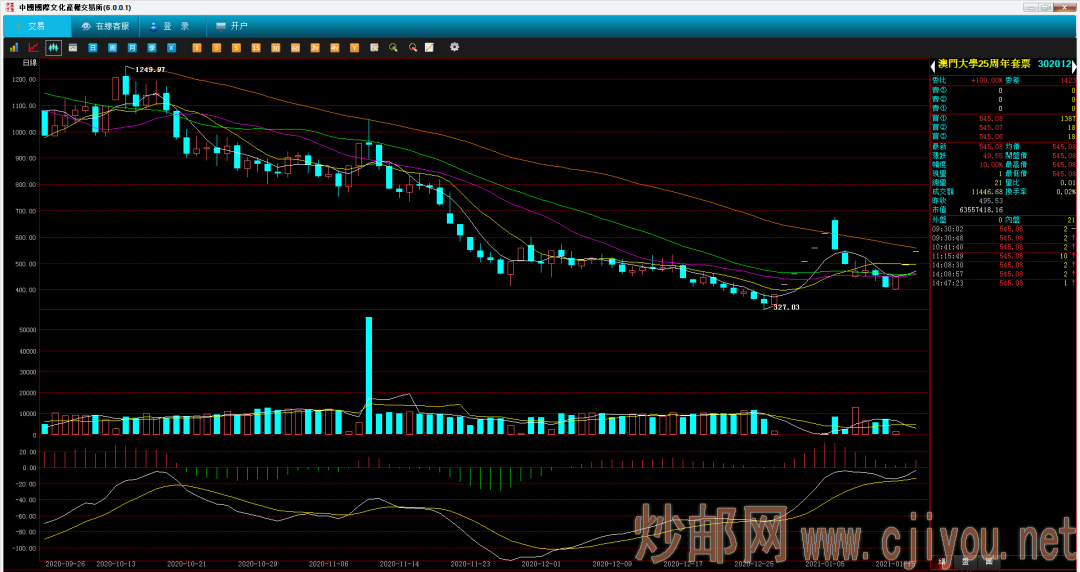The width and height of the screenshot is (1080, 572).
Task: Choose the 15-minute chart button
Action: (256, 48)
